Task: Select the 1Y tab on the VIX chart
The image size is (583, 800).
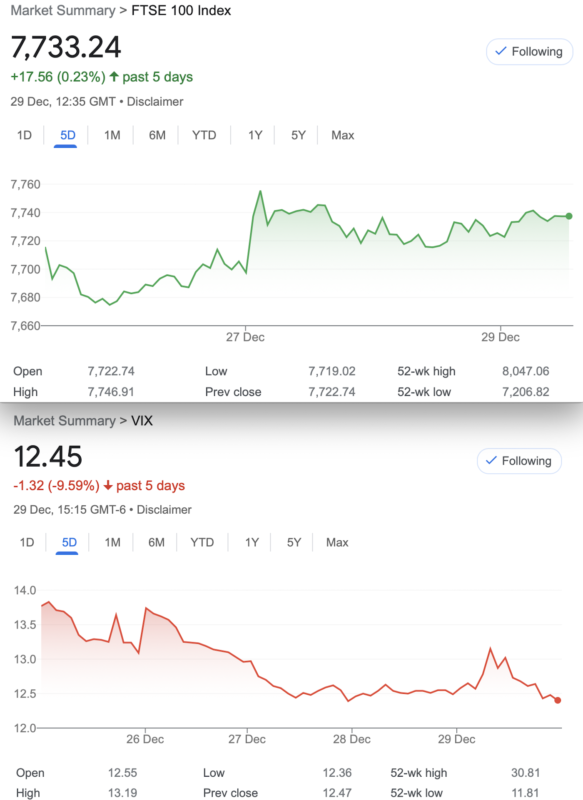Action: point(252,542)
